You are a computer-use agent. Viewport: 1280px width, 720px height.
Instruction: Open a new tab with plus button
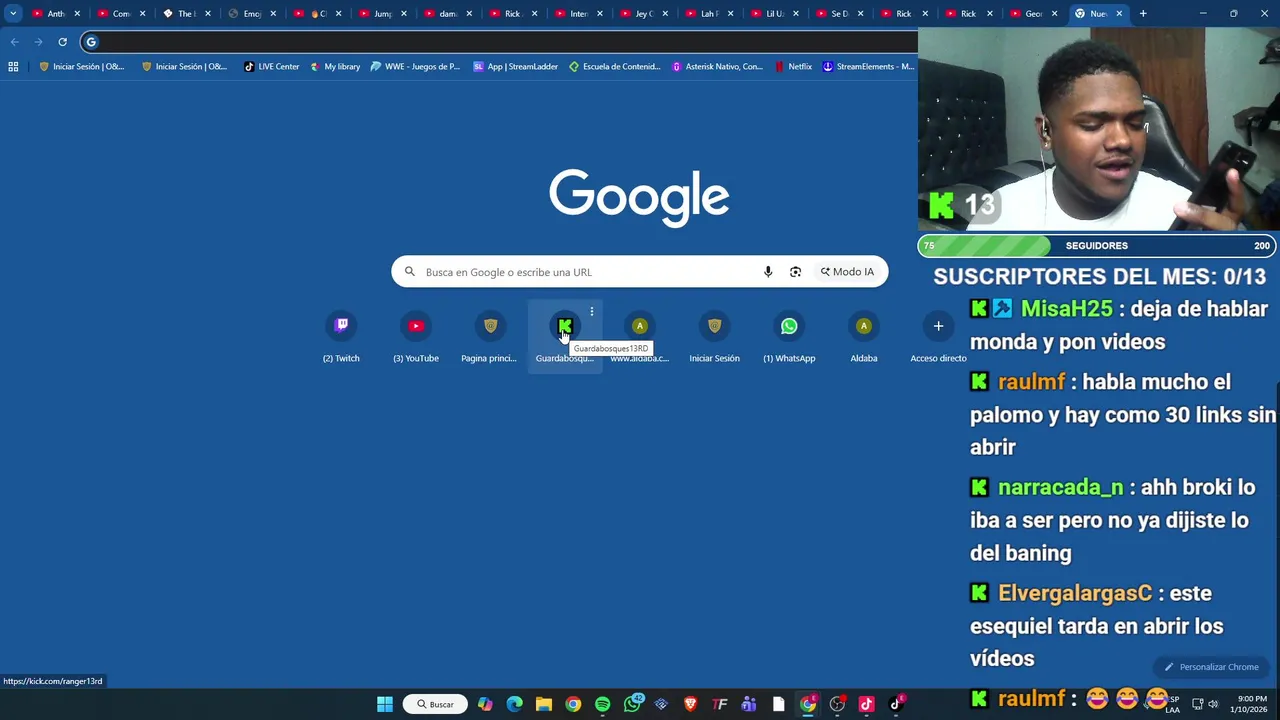[x=1142, y=13]
